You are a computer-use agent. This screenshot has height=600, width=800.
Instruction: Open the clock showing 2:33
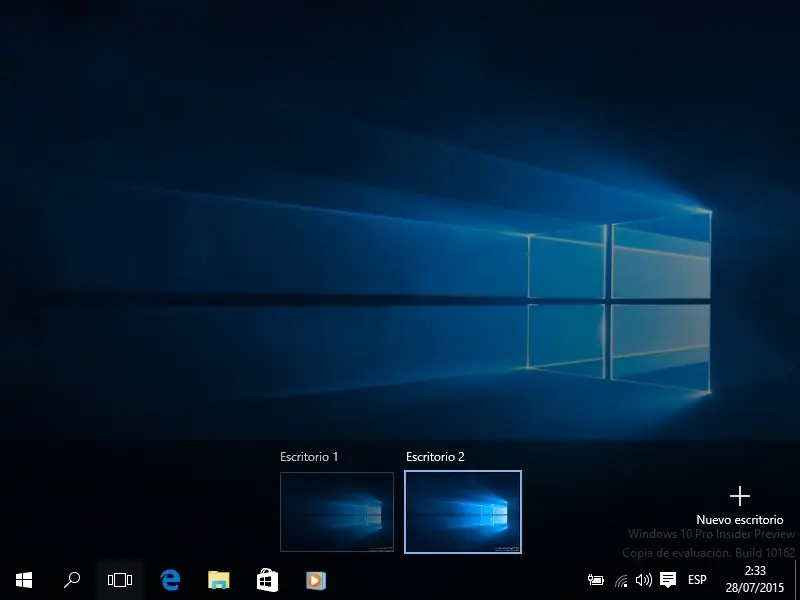[755, 580]
